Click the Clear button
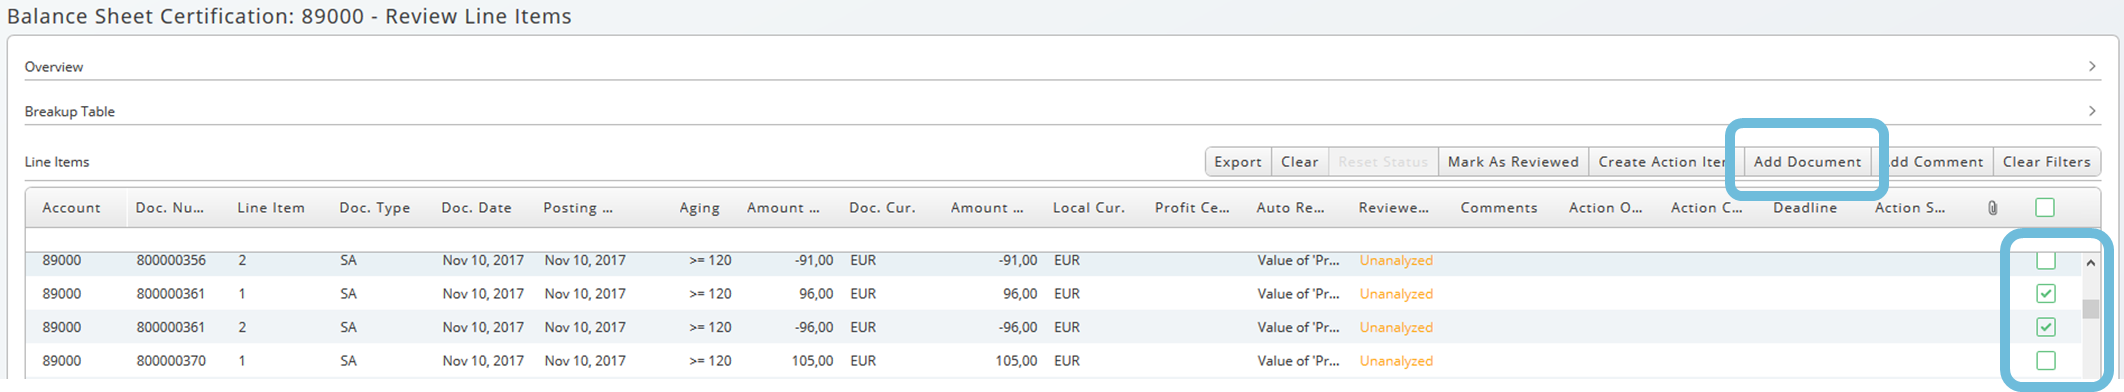Viewport: 2124px width, 392px height. [1300, 162]
